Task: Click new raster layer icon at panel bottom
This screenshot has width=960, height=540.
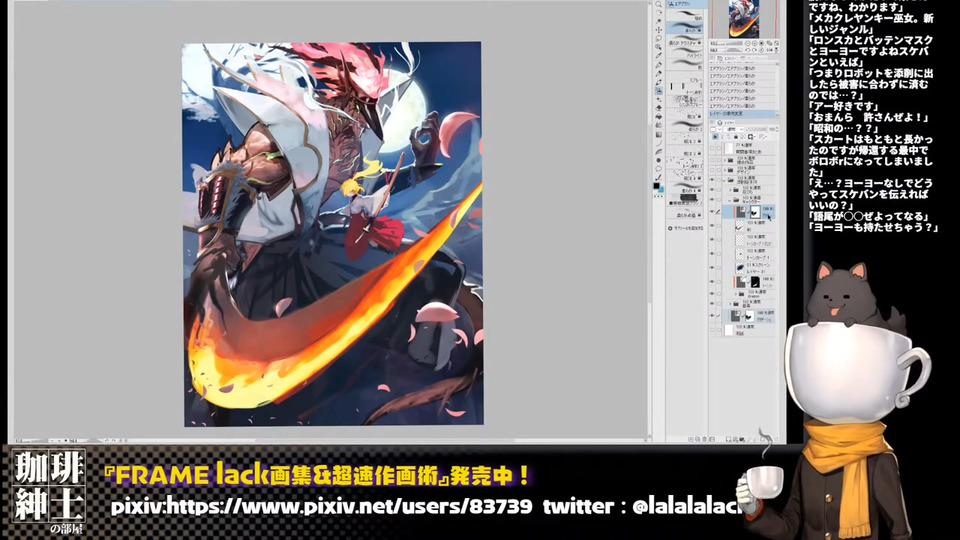Action: pos(729,440)
